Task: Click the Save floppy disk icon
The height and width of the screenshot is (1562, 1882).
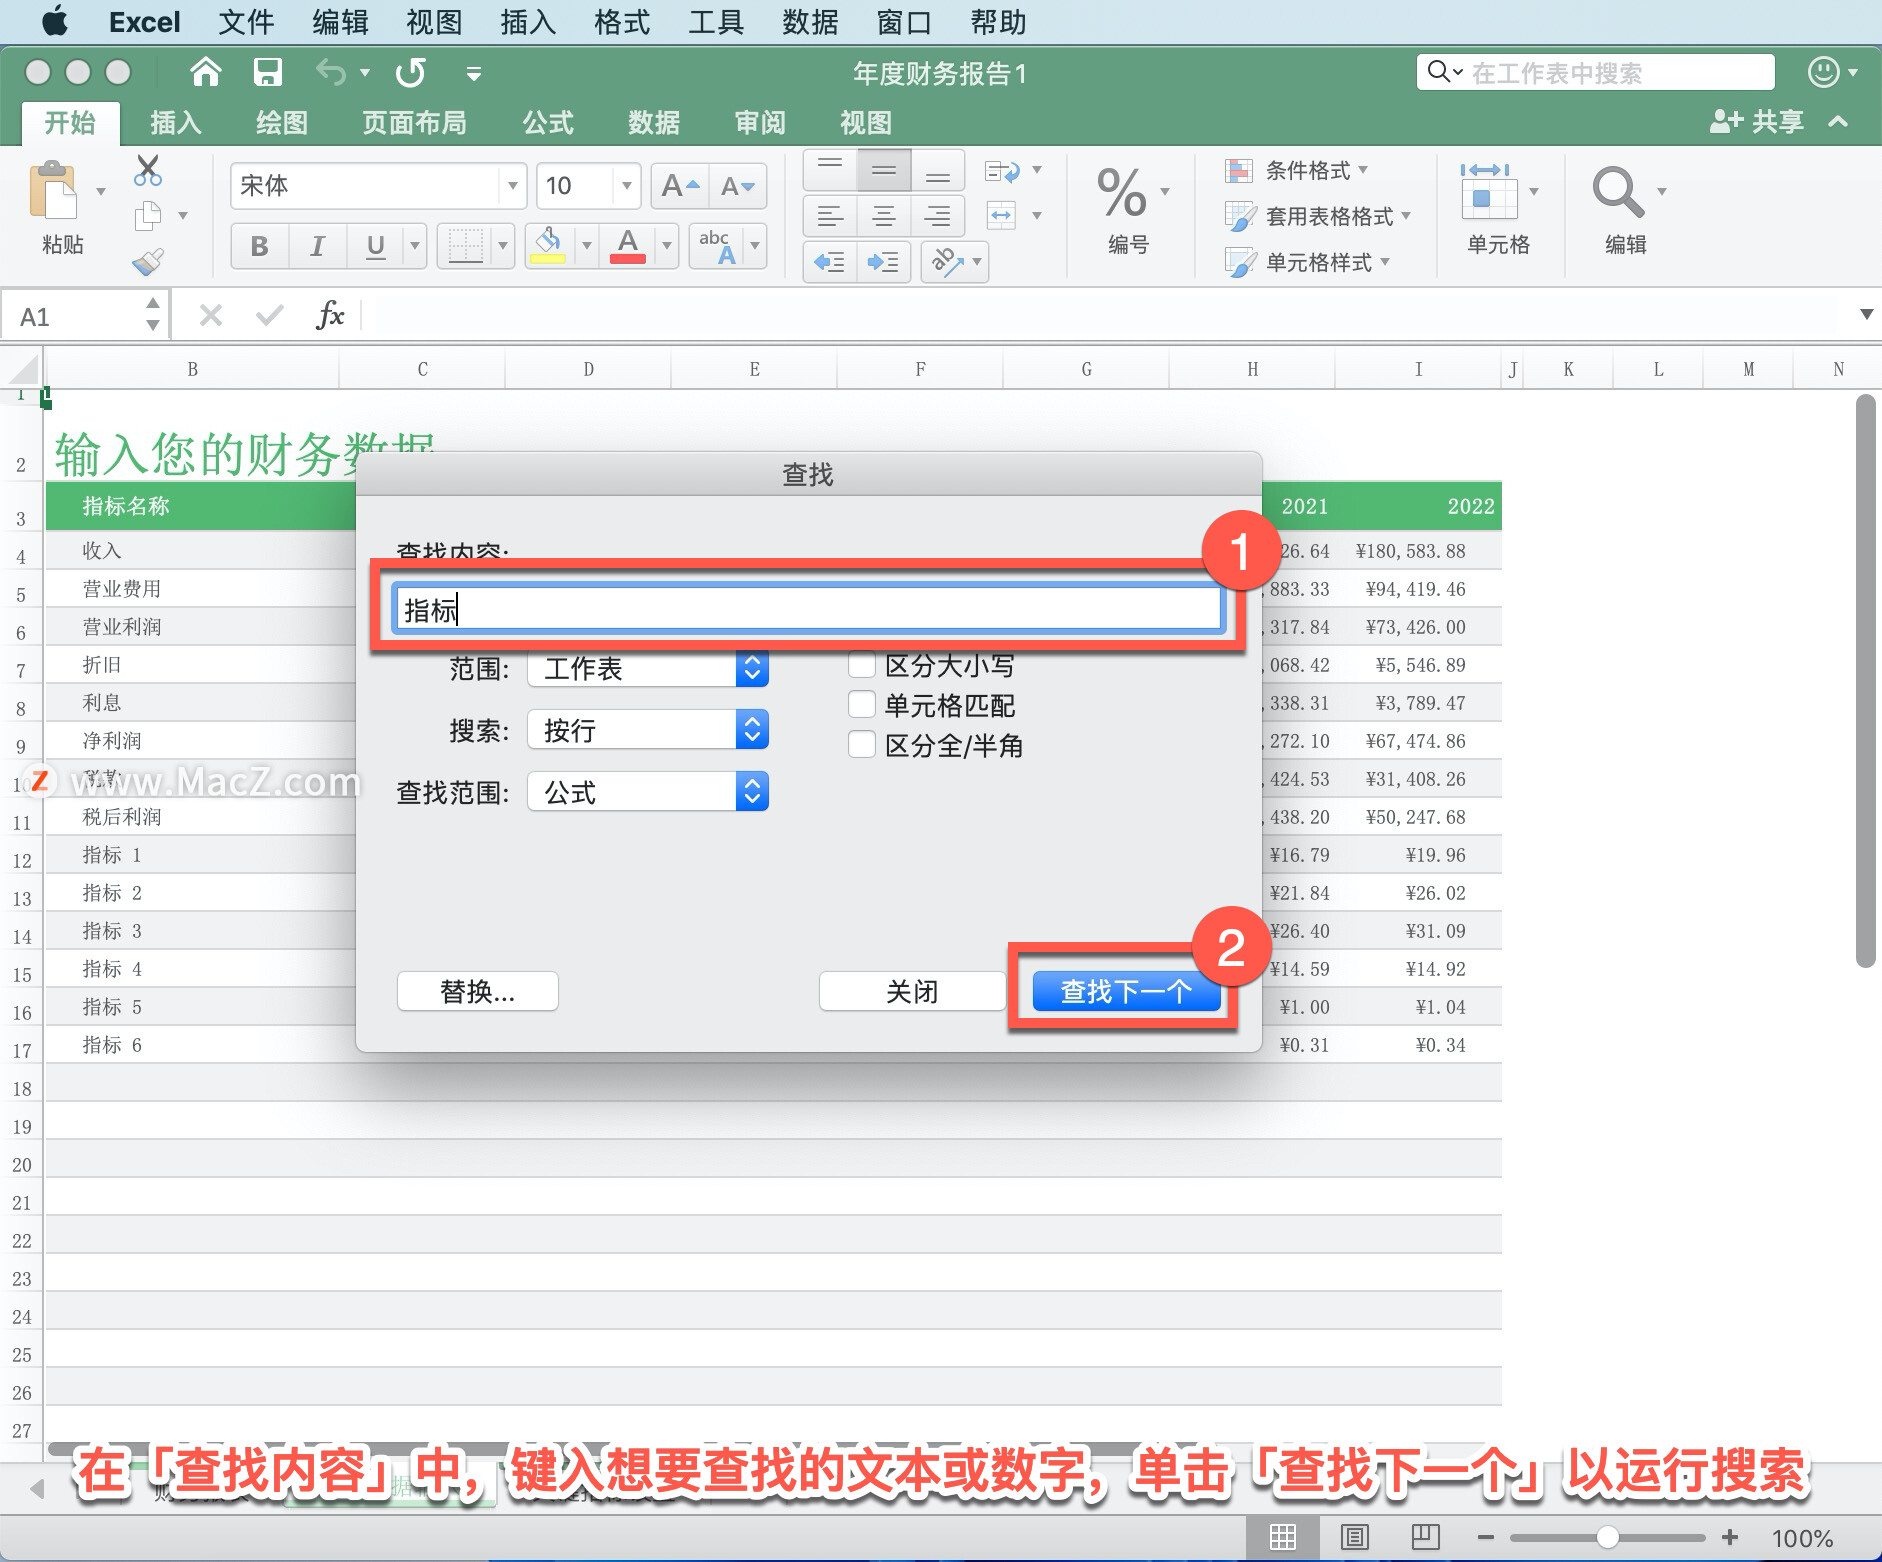Action: pos(267,72)
